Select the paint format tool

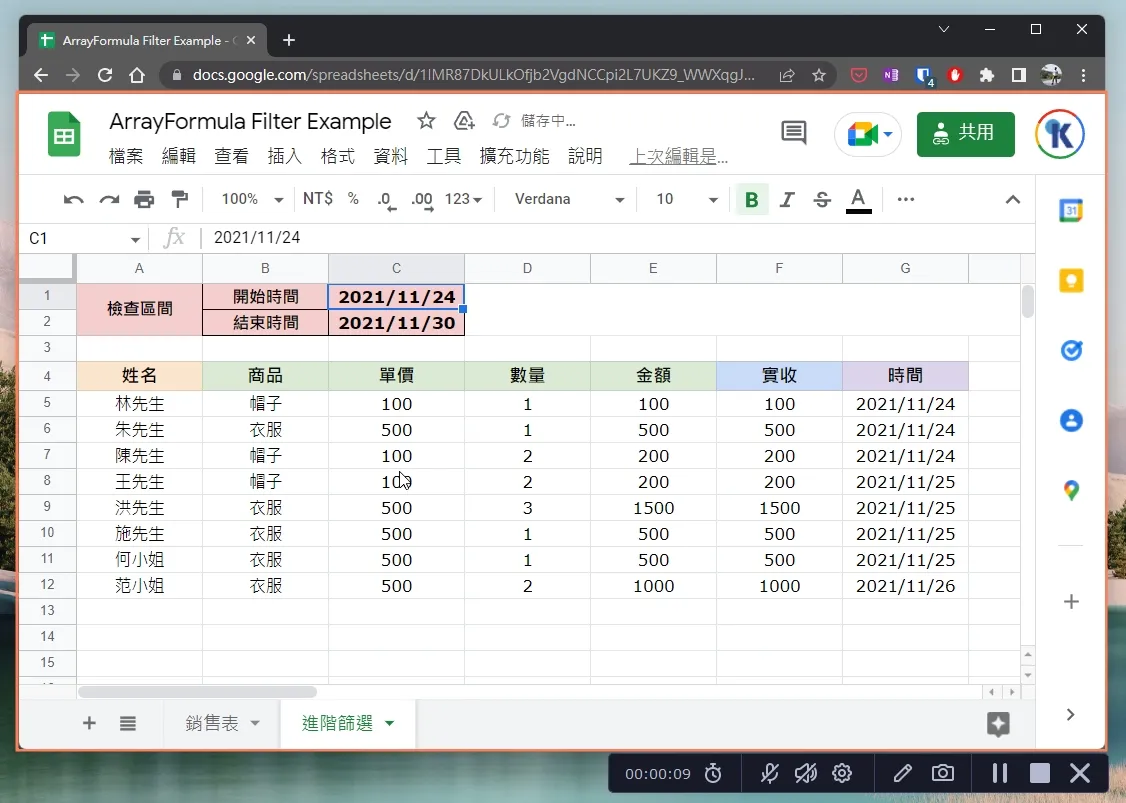tap(180, 200)
